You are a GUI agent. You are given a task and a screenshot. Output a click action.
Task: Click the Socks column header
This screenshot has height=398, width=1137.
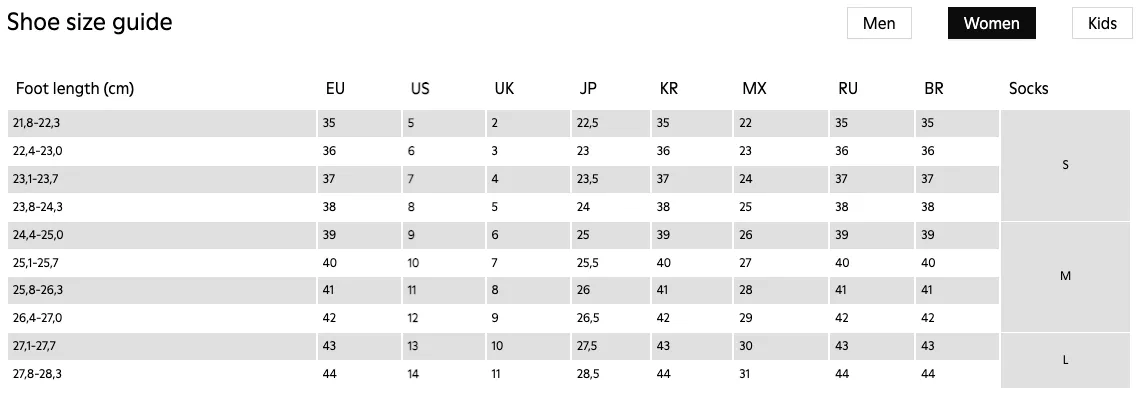coord(1028,88)
